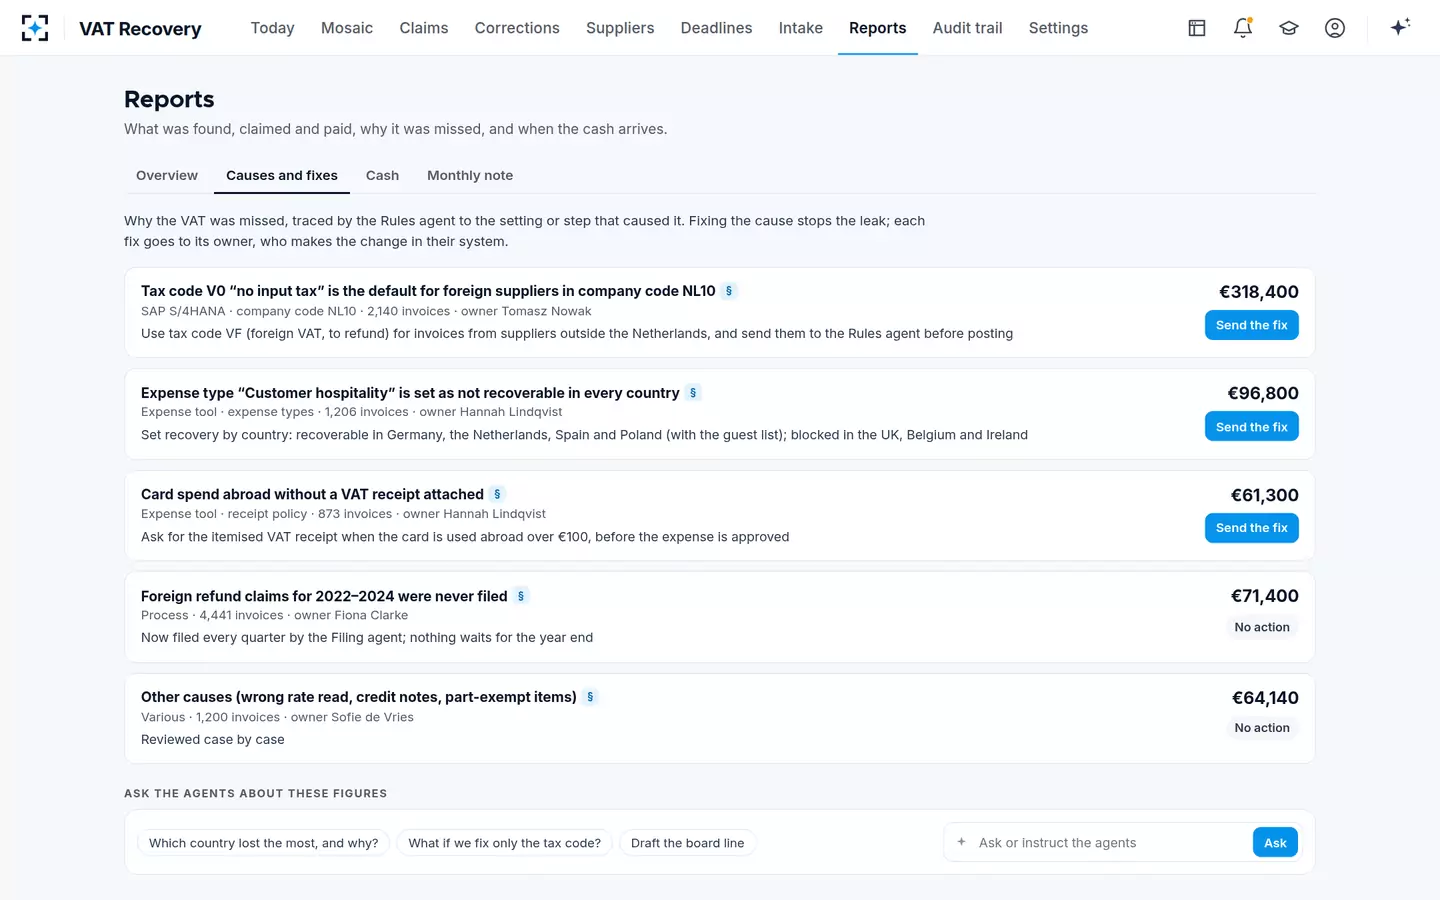Click the "VAT Recovery" app title
1440x900 pixels.
click(140, 29)
